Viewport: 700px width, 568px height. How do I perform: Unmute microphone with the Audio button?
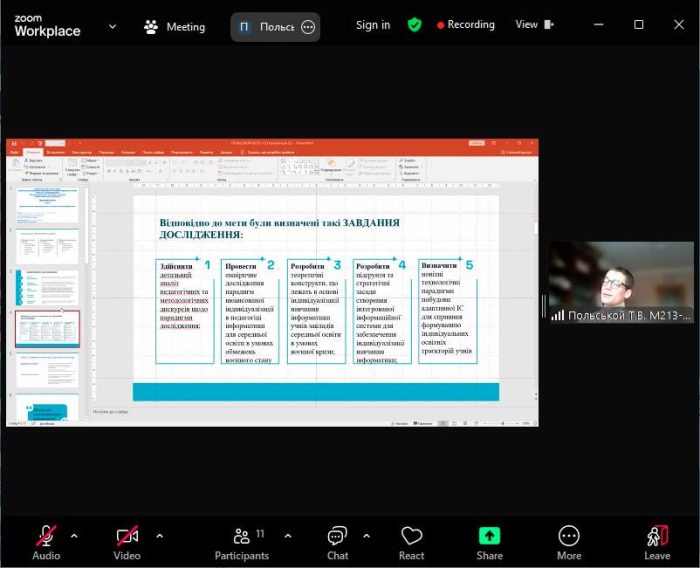click(x=46, y=541)
